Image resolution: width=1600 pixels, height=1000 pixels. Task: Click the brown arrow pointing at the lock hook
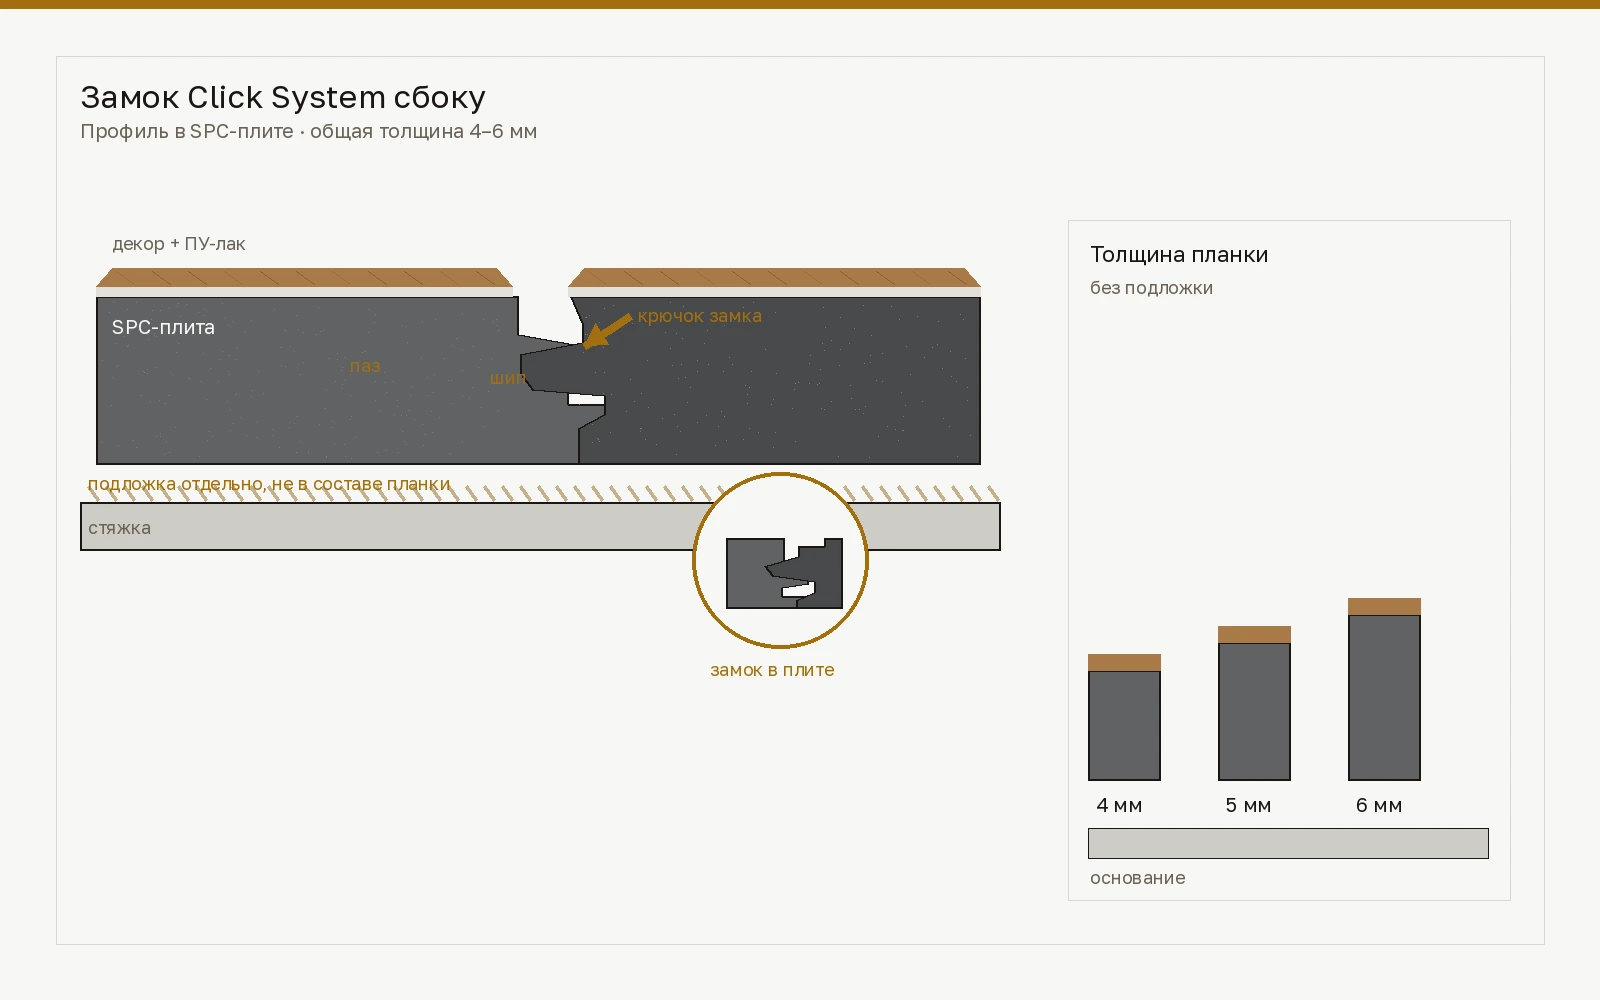tap(608, 331)
